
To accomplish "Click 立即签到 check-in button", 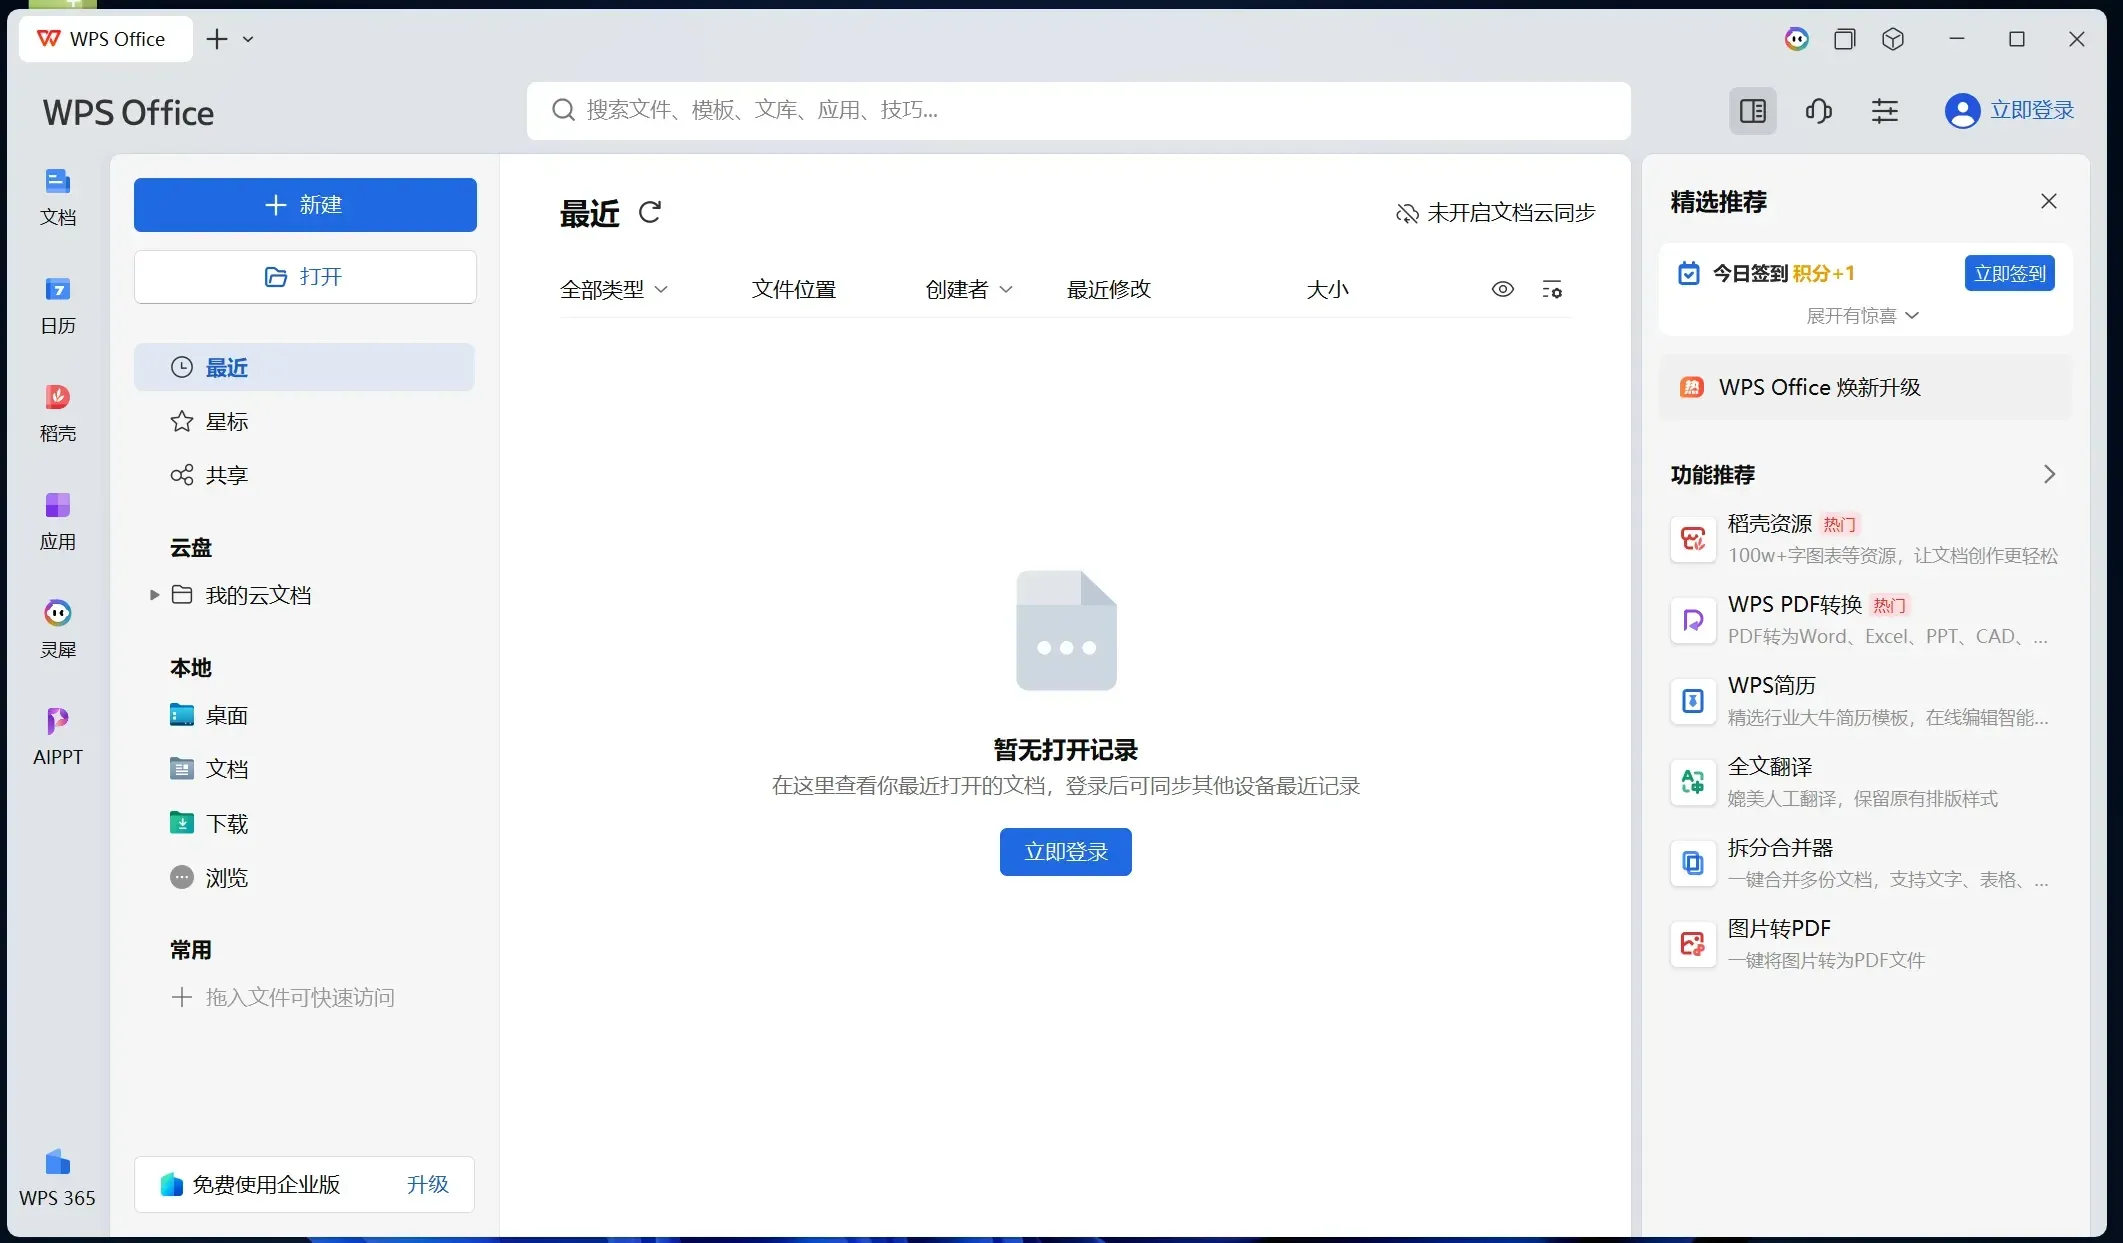I will click(x=2009, y=273).
